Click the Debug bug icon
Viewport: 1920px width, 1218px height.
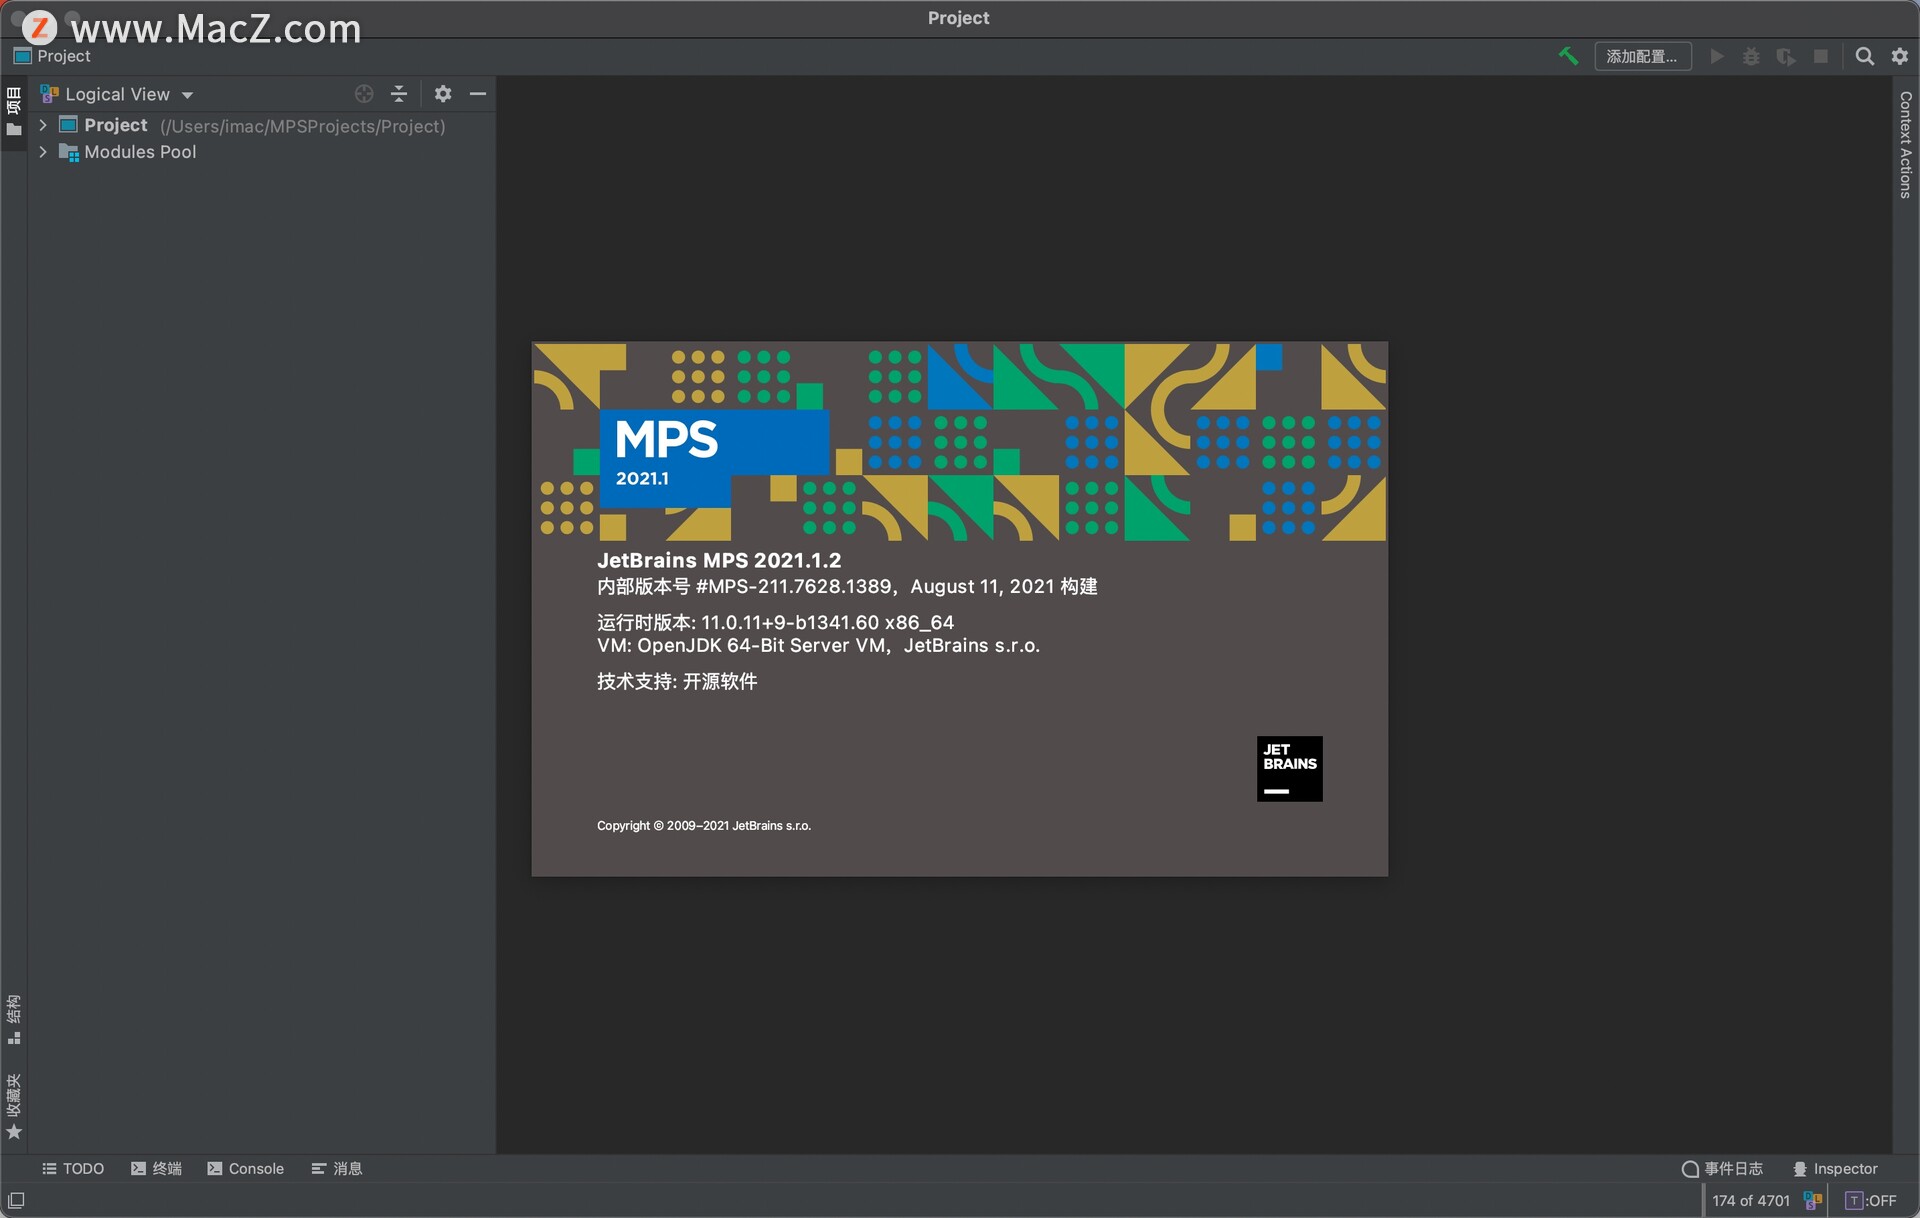click(1751, 57)
